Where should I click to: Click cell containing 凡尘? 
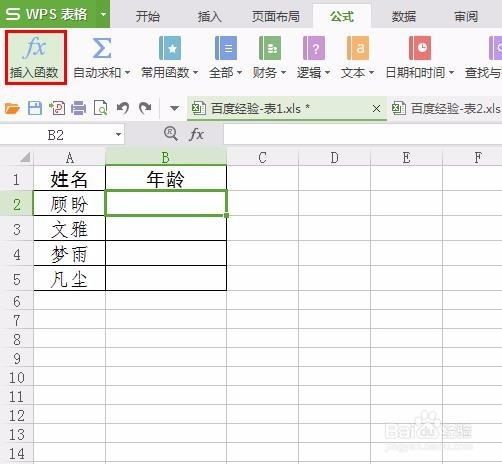click(69, 278)
